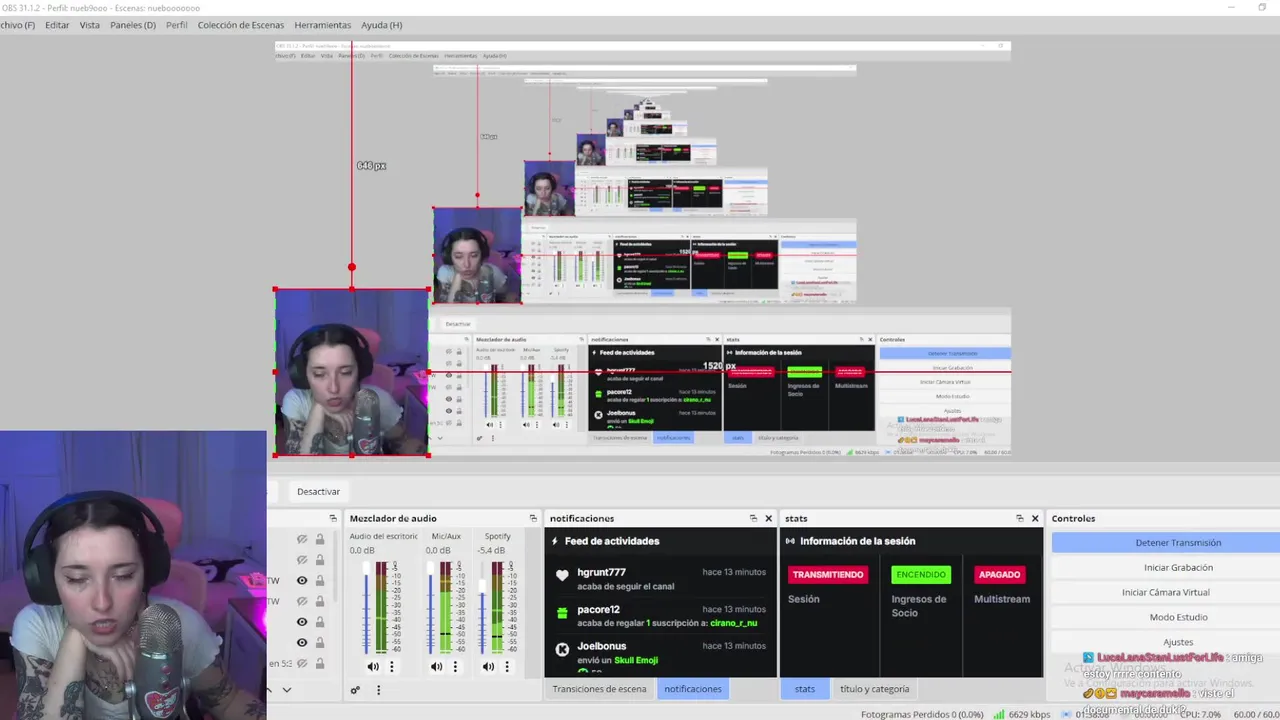The width and height of the screenshot is (1280, 720).
Task: Click the green gift icon beside pacore12
Action: pos(562,613)
